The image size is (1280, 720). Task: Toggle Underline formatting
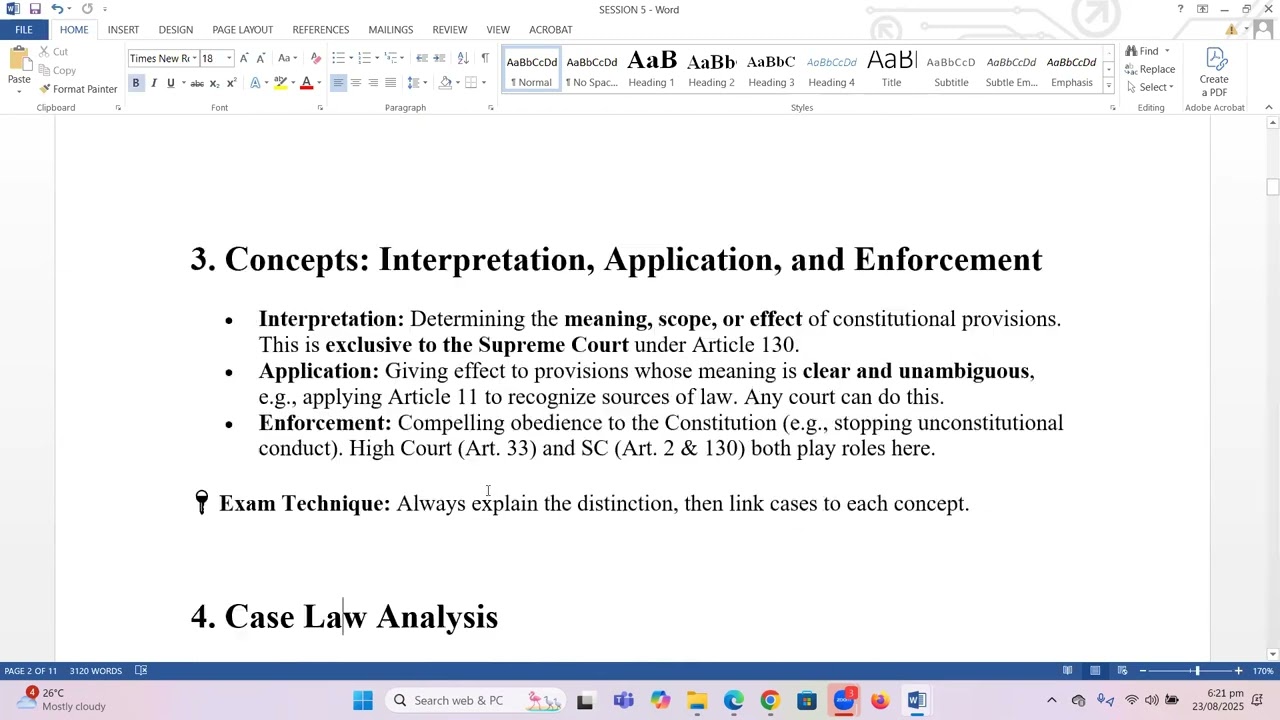pyautogui.click(x=171, y=83)
